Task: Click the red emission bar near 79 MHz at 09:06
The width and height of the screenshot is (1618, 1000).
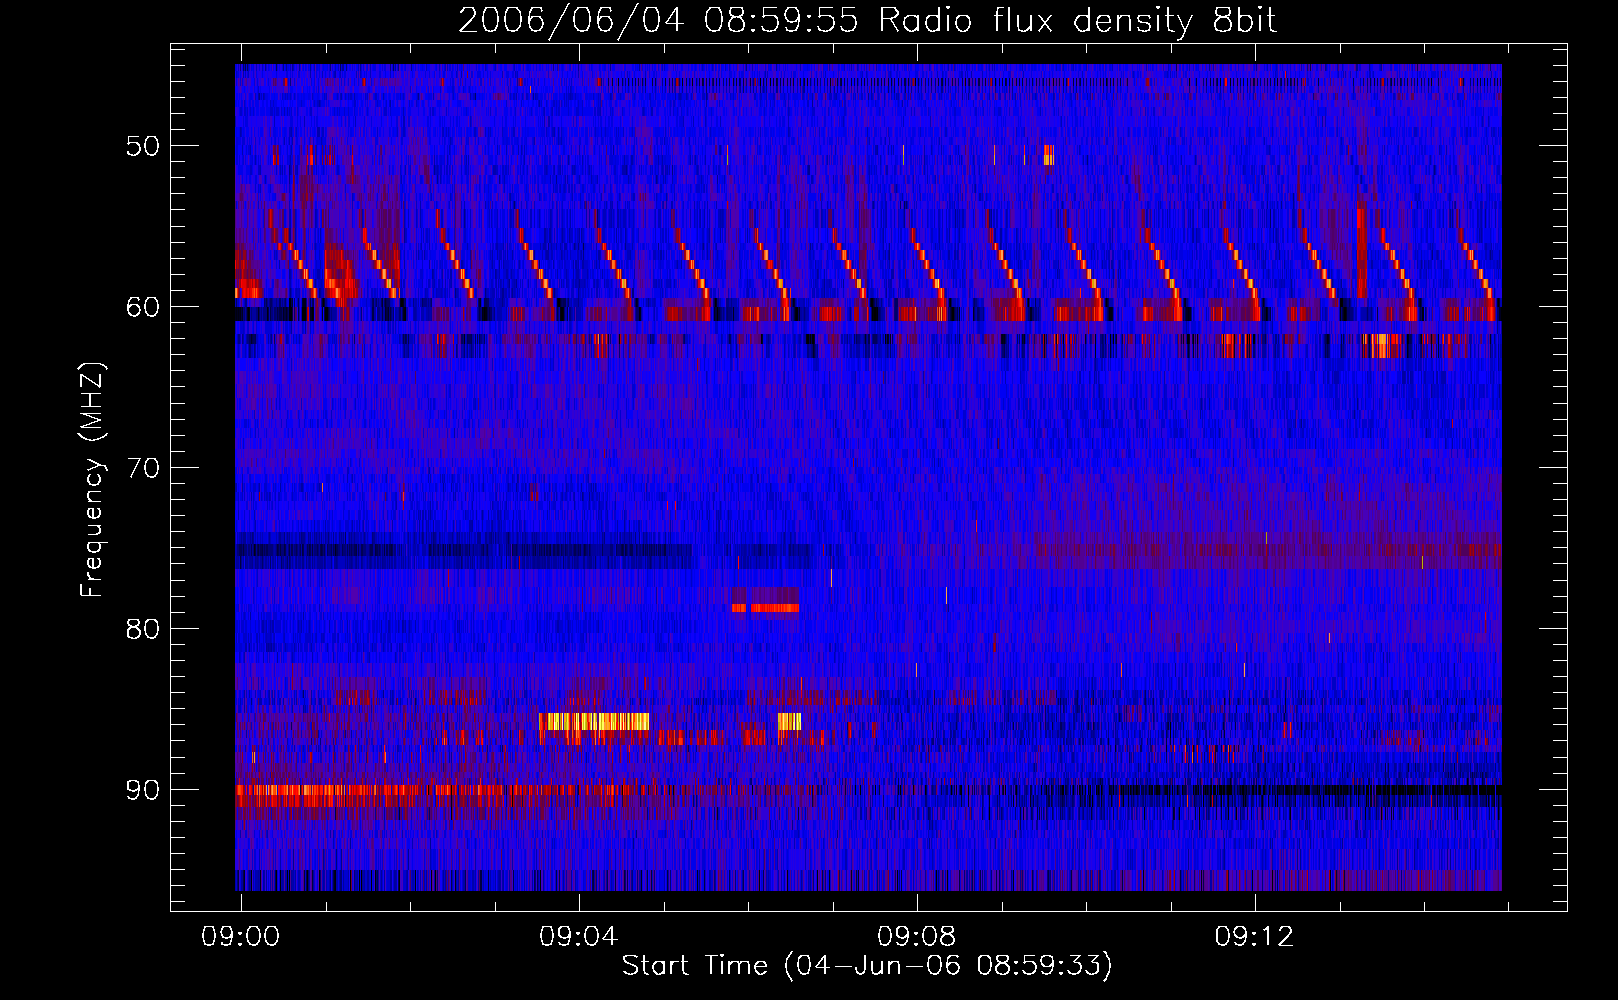Action: [x=765, y=607]
